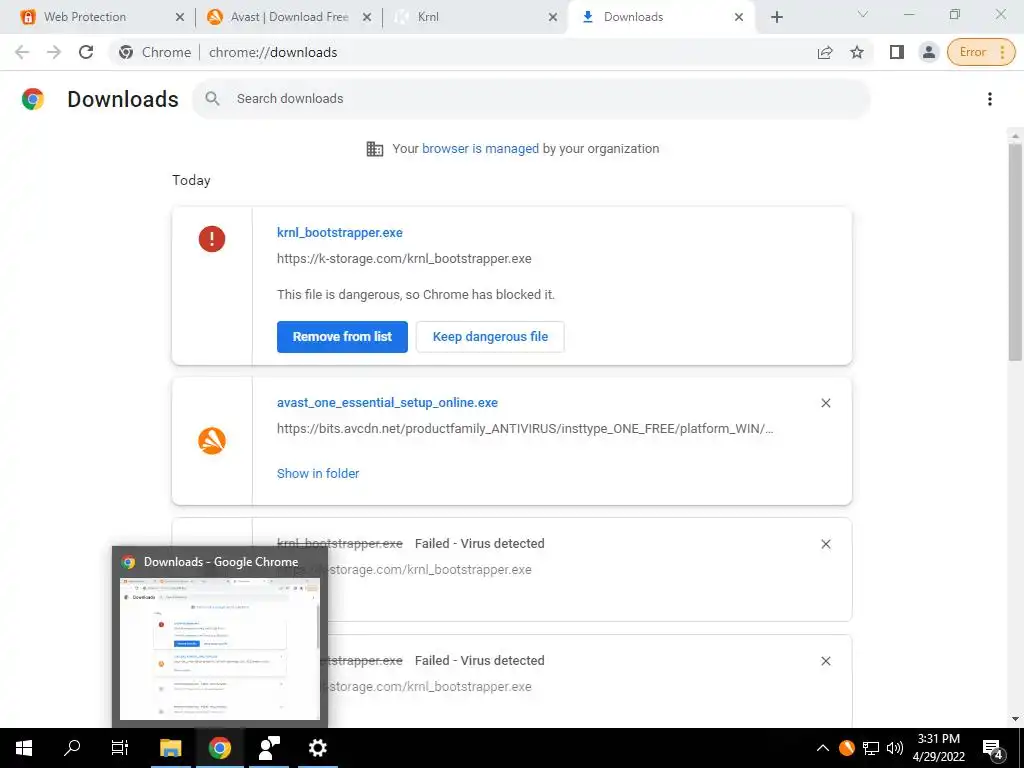Open the notification center icon
This screenshot has height=768, width=1024.
pyautogui.click(x=993, y=748)
